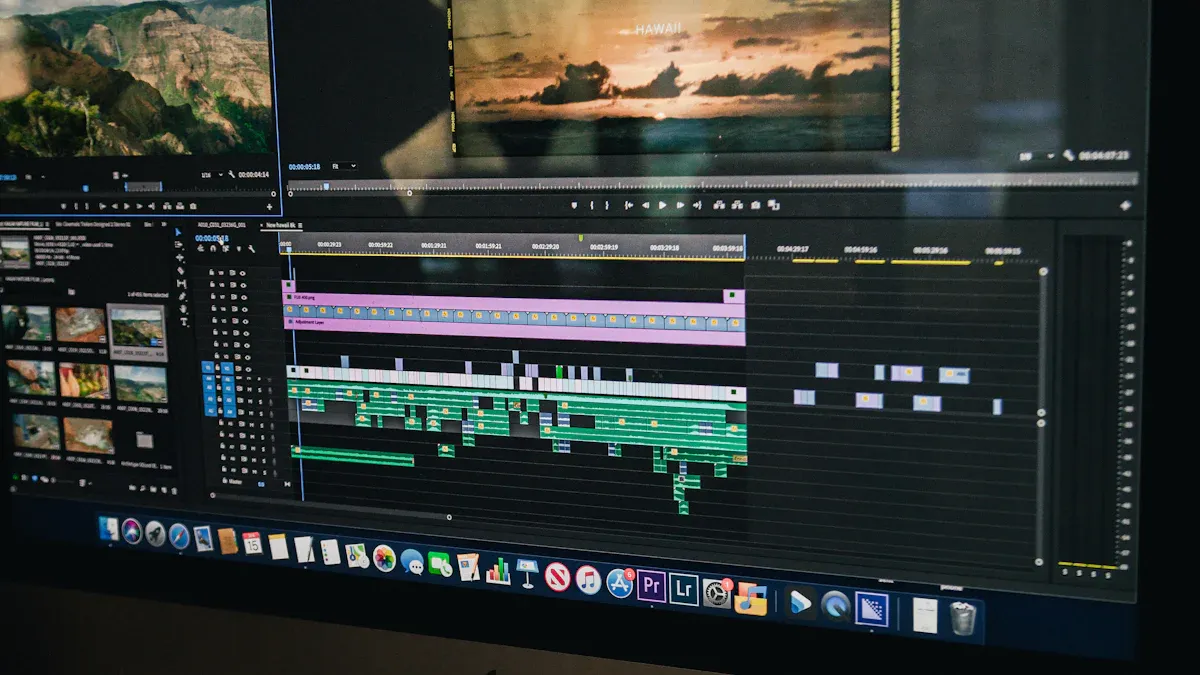Open the timeline settings wrench menu
1200x675 pixels.
tap(252, 248)
